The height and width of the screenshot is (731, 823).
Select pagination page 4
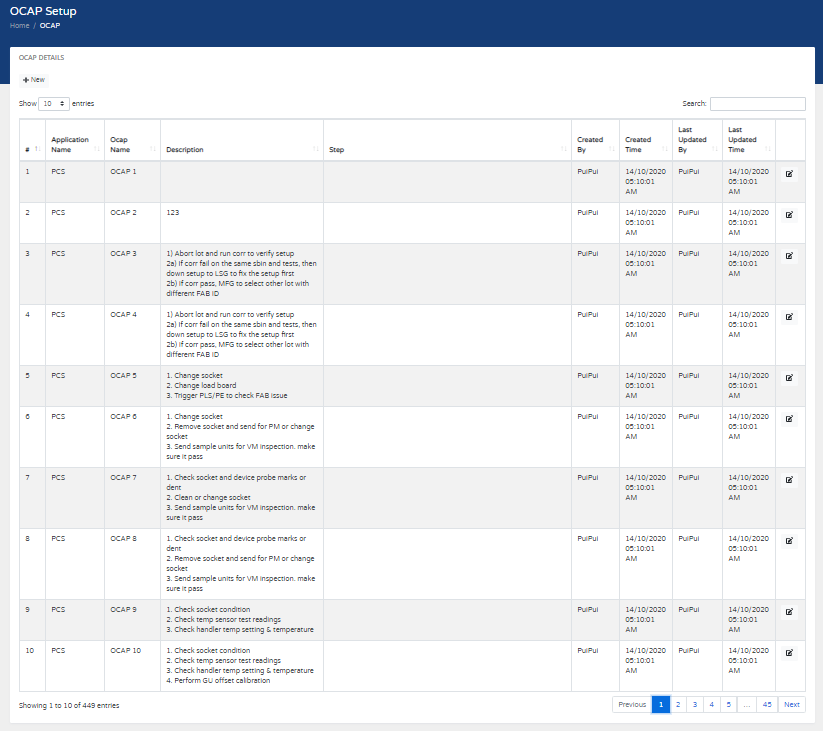711,705
